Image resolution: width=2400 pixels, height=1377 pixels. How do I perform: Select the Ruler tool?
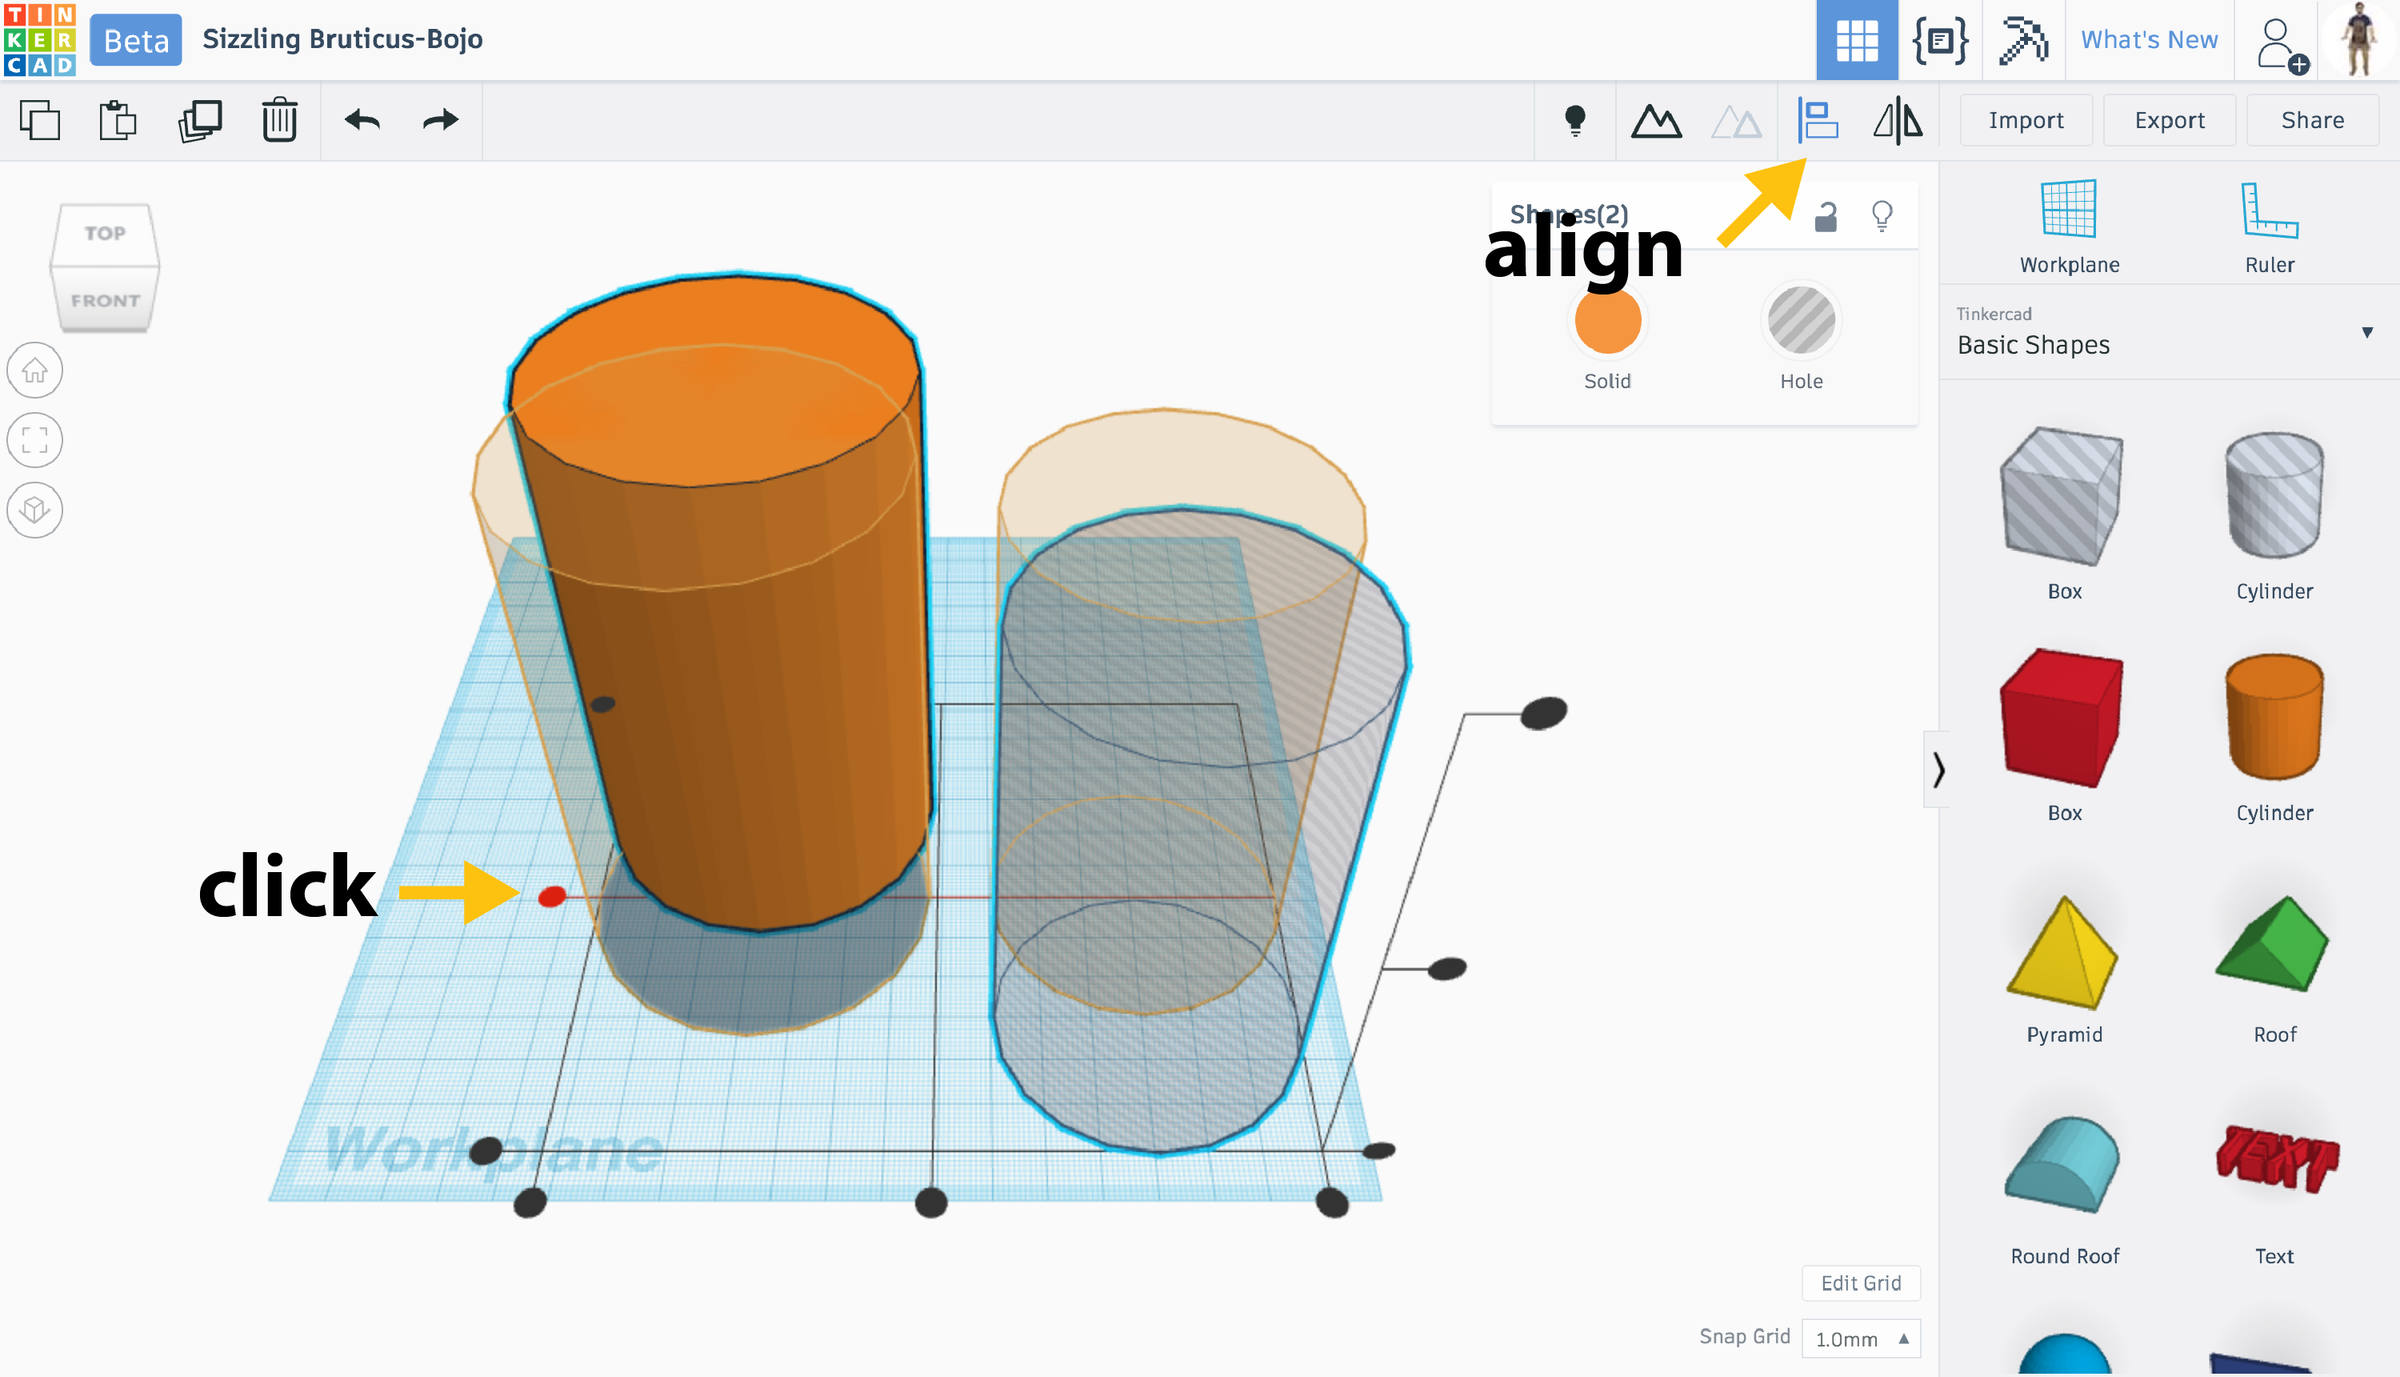[2269, 228]
